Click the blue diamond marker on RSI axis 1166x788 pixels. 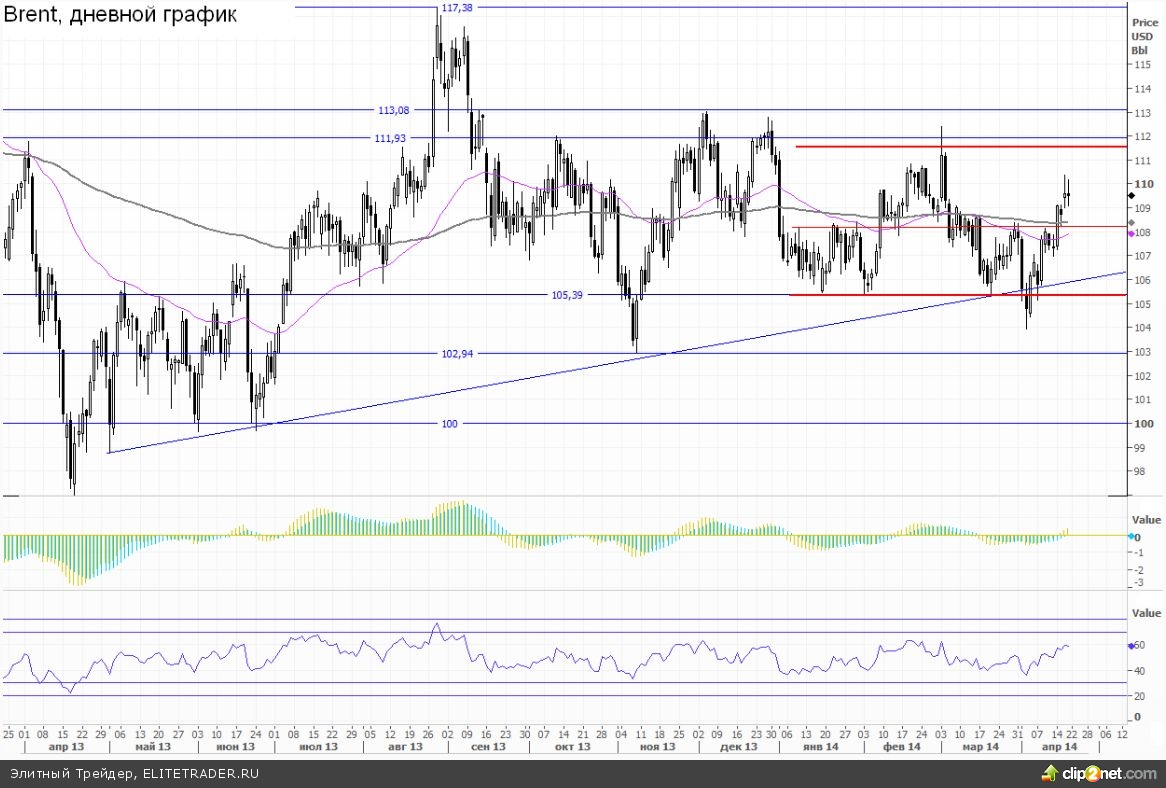(x=1131, y=646)
